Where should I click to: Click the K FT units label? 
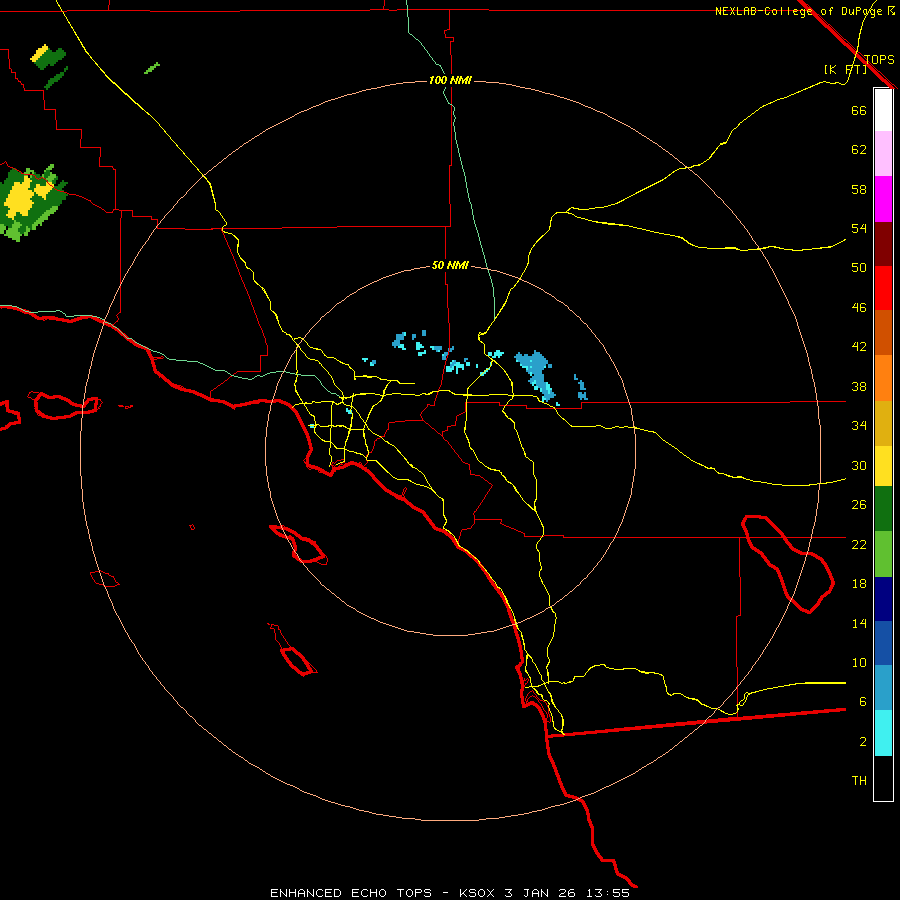pos(845,69)
